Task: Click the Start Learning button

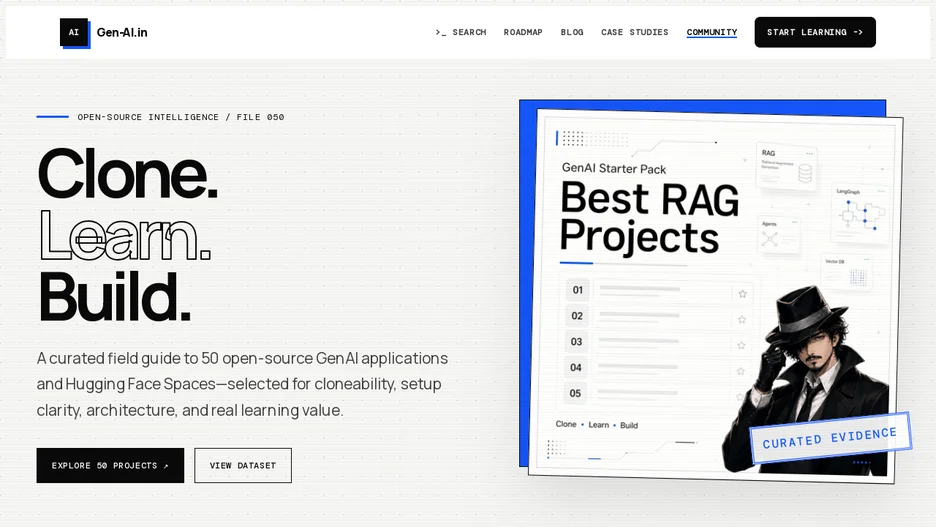Action: pos(815,32)
